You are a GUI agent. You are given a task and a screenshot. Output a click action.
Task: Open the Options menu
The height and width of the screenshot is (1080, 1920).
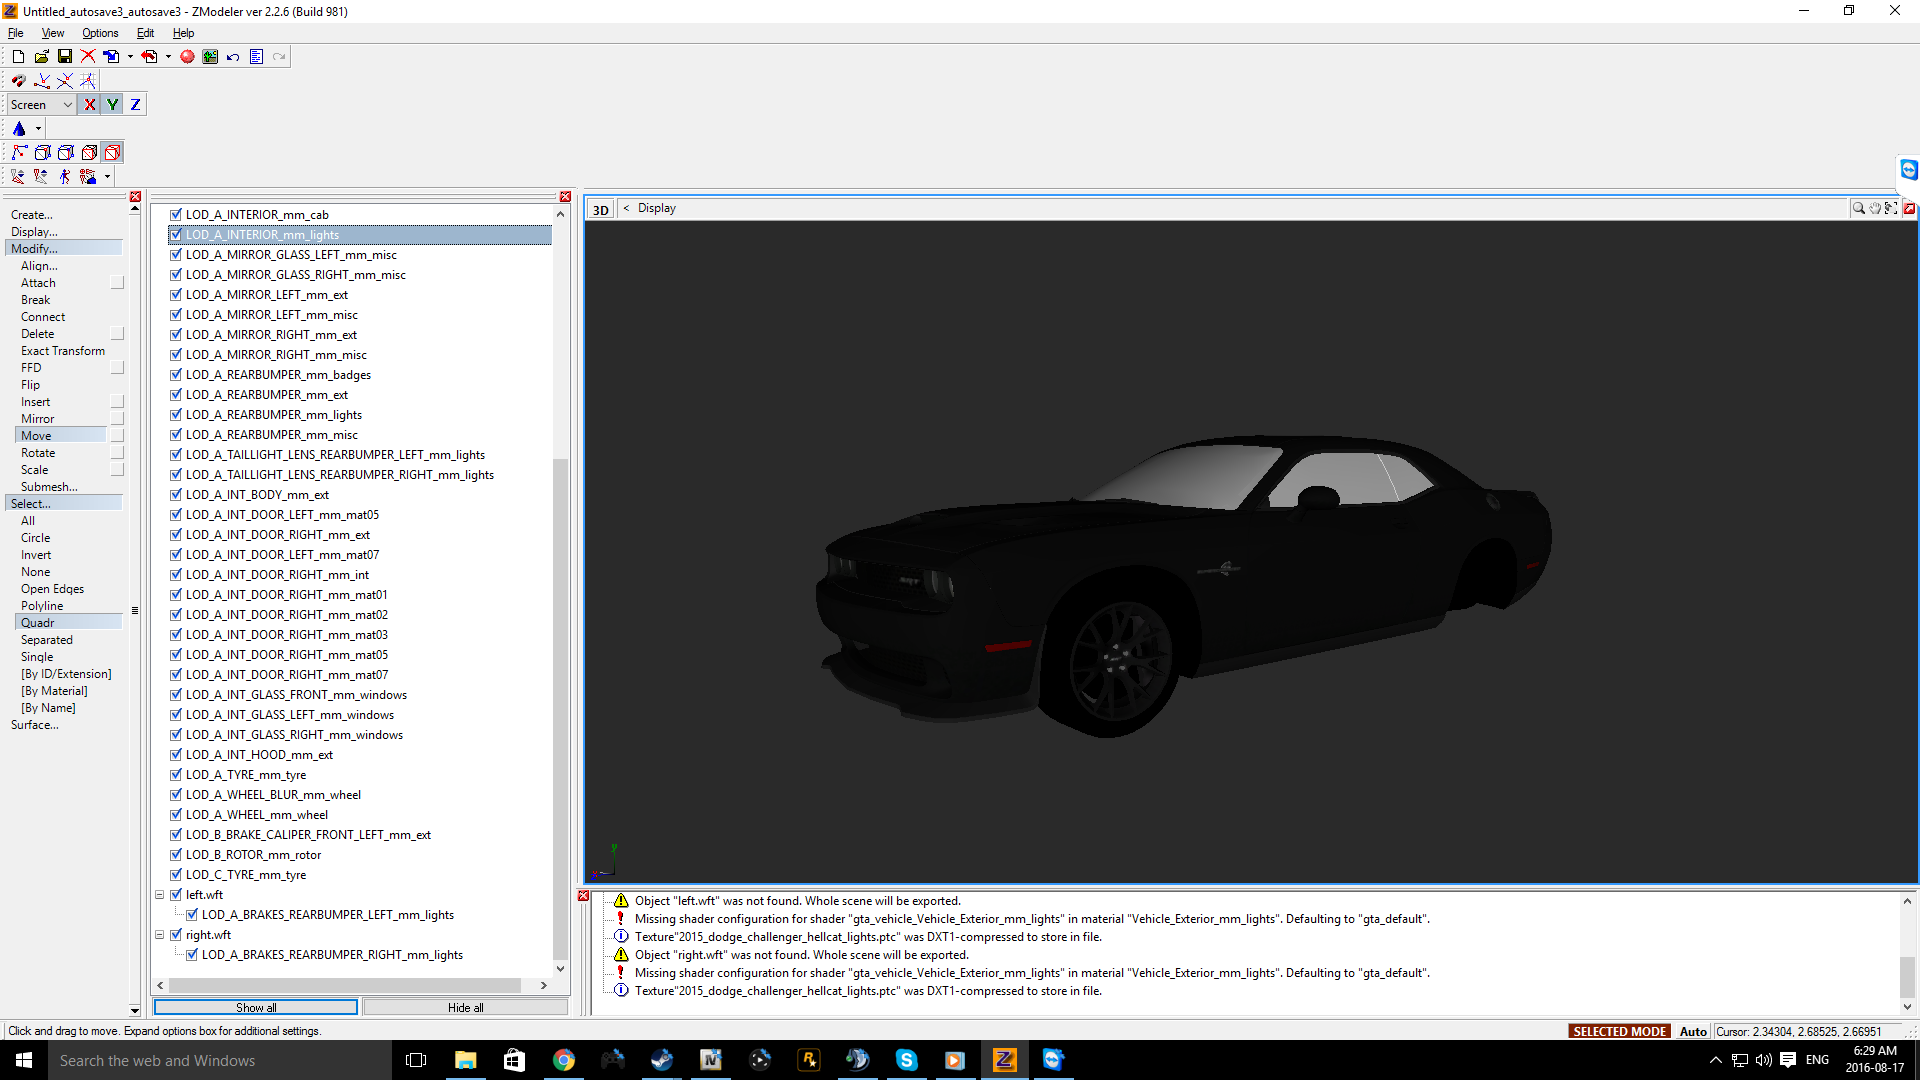[x=100, y=33]
